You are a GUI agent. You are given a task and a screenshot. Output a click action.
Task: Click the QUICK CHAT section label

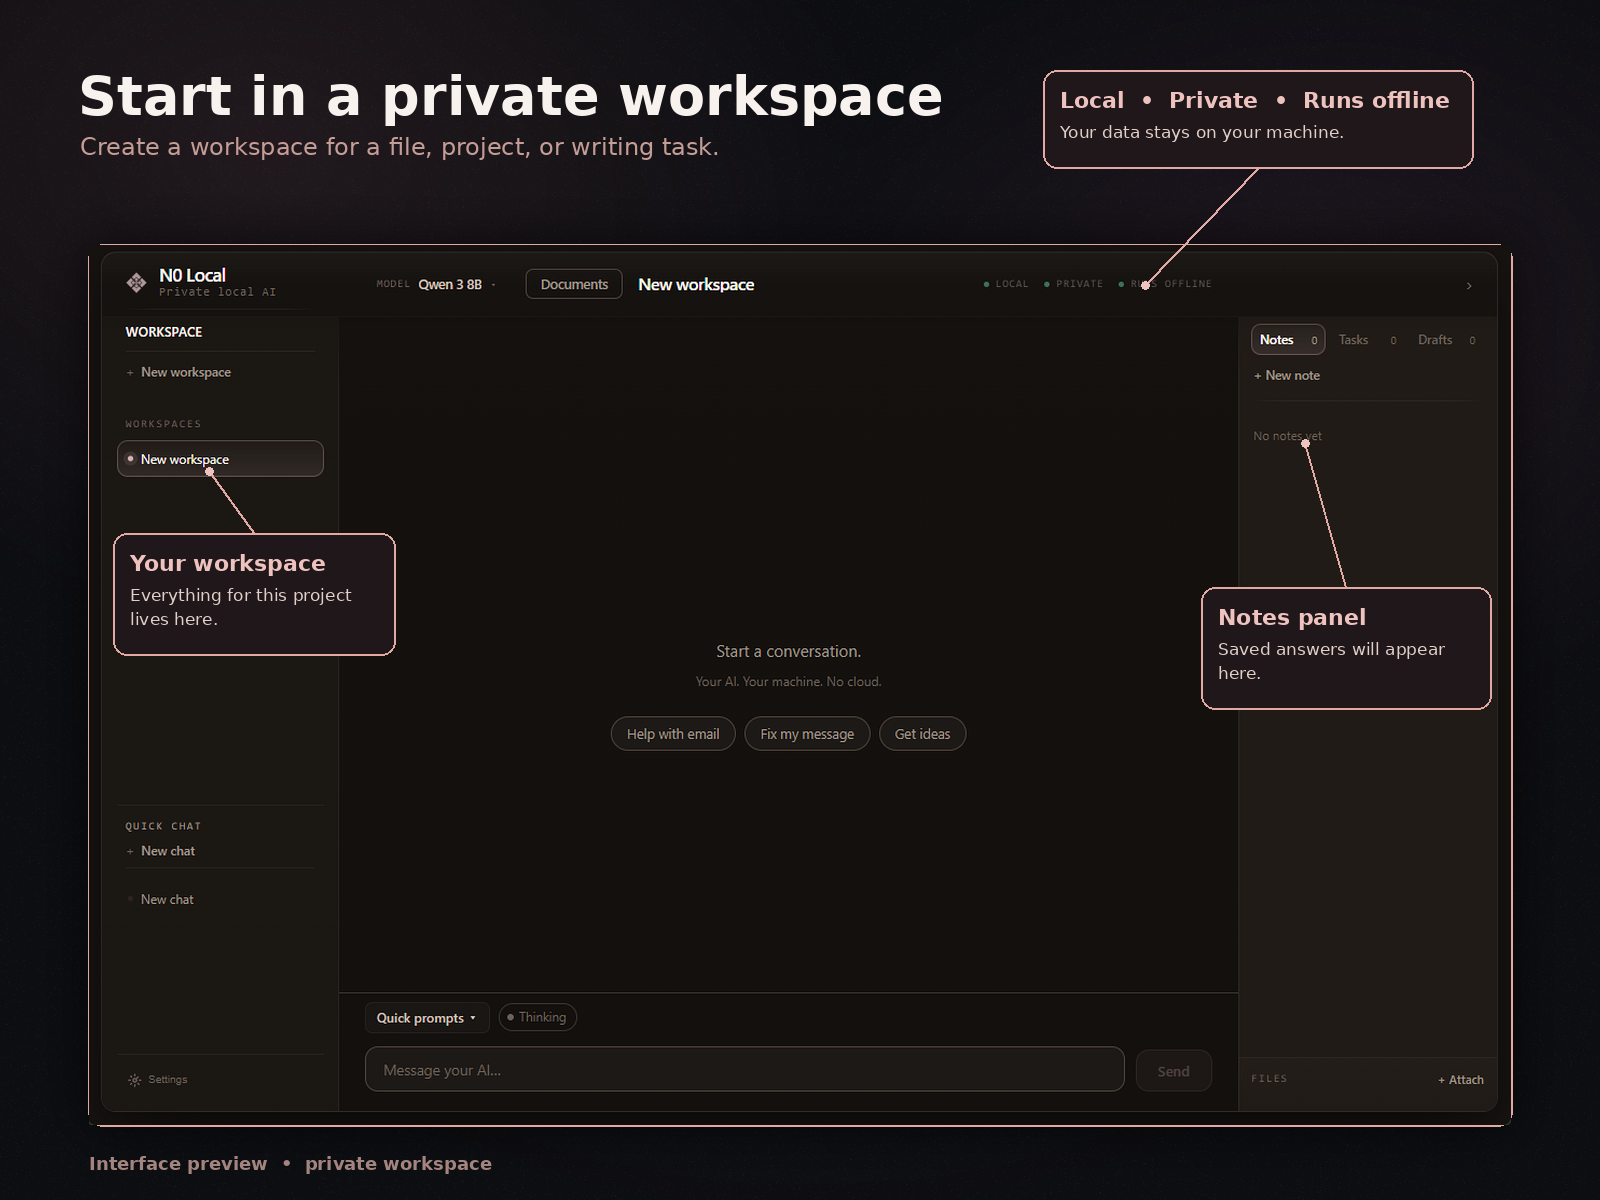click(163, 827)
